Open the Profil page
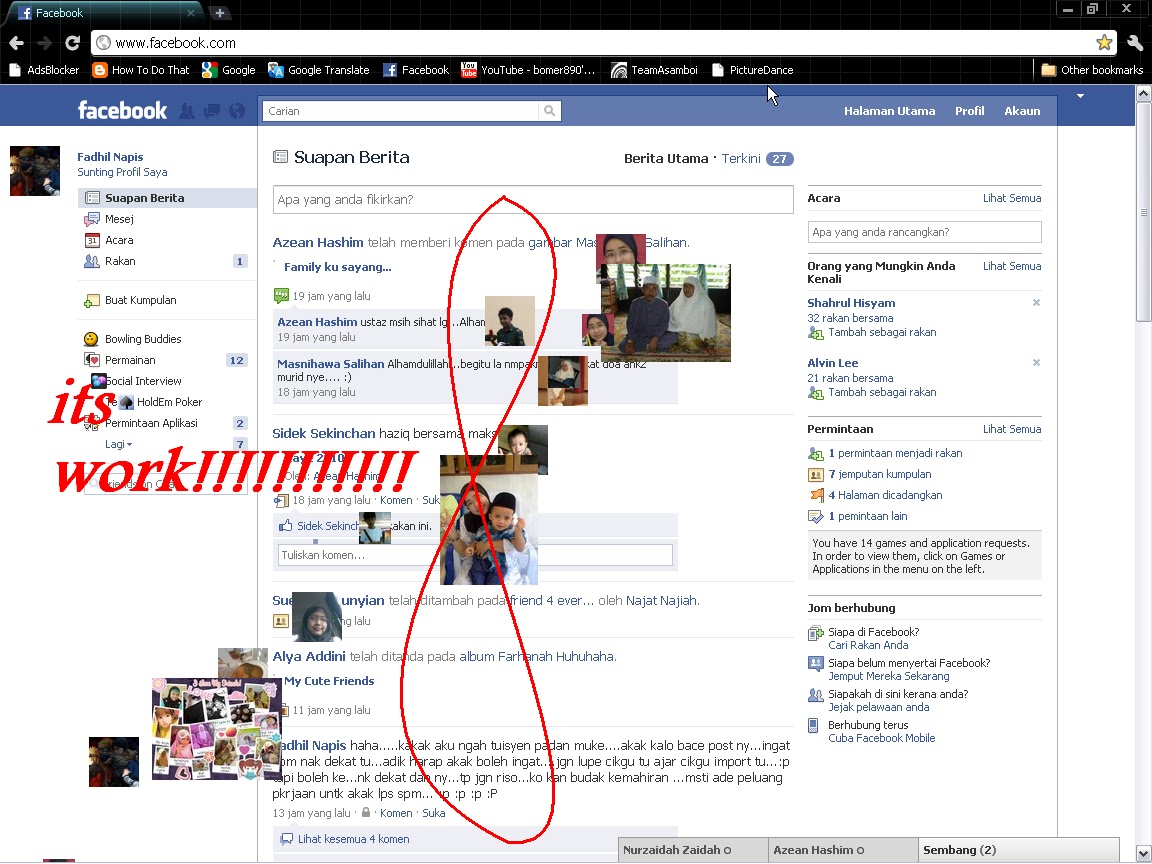Image resolution: width=1152 pixels, height=864 pixels. 969,111
